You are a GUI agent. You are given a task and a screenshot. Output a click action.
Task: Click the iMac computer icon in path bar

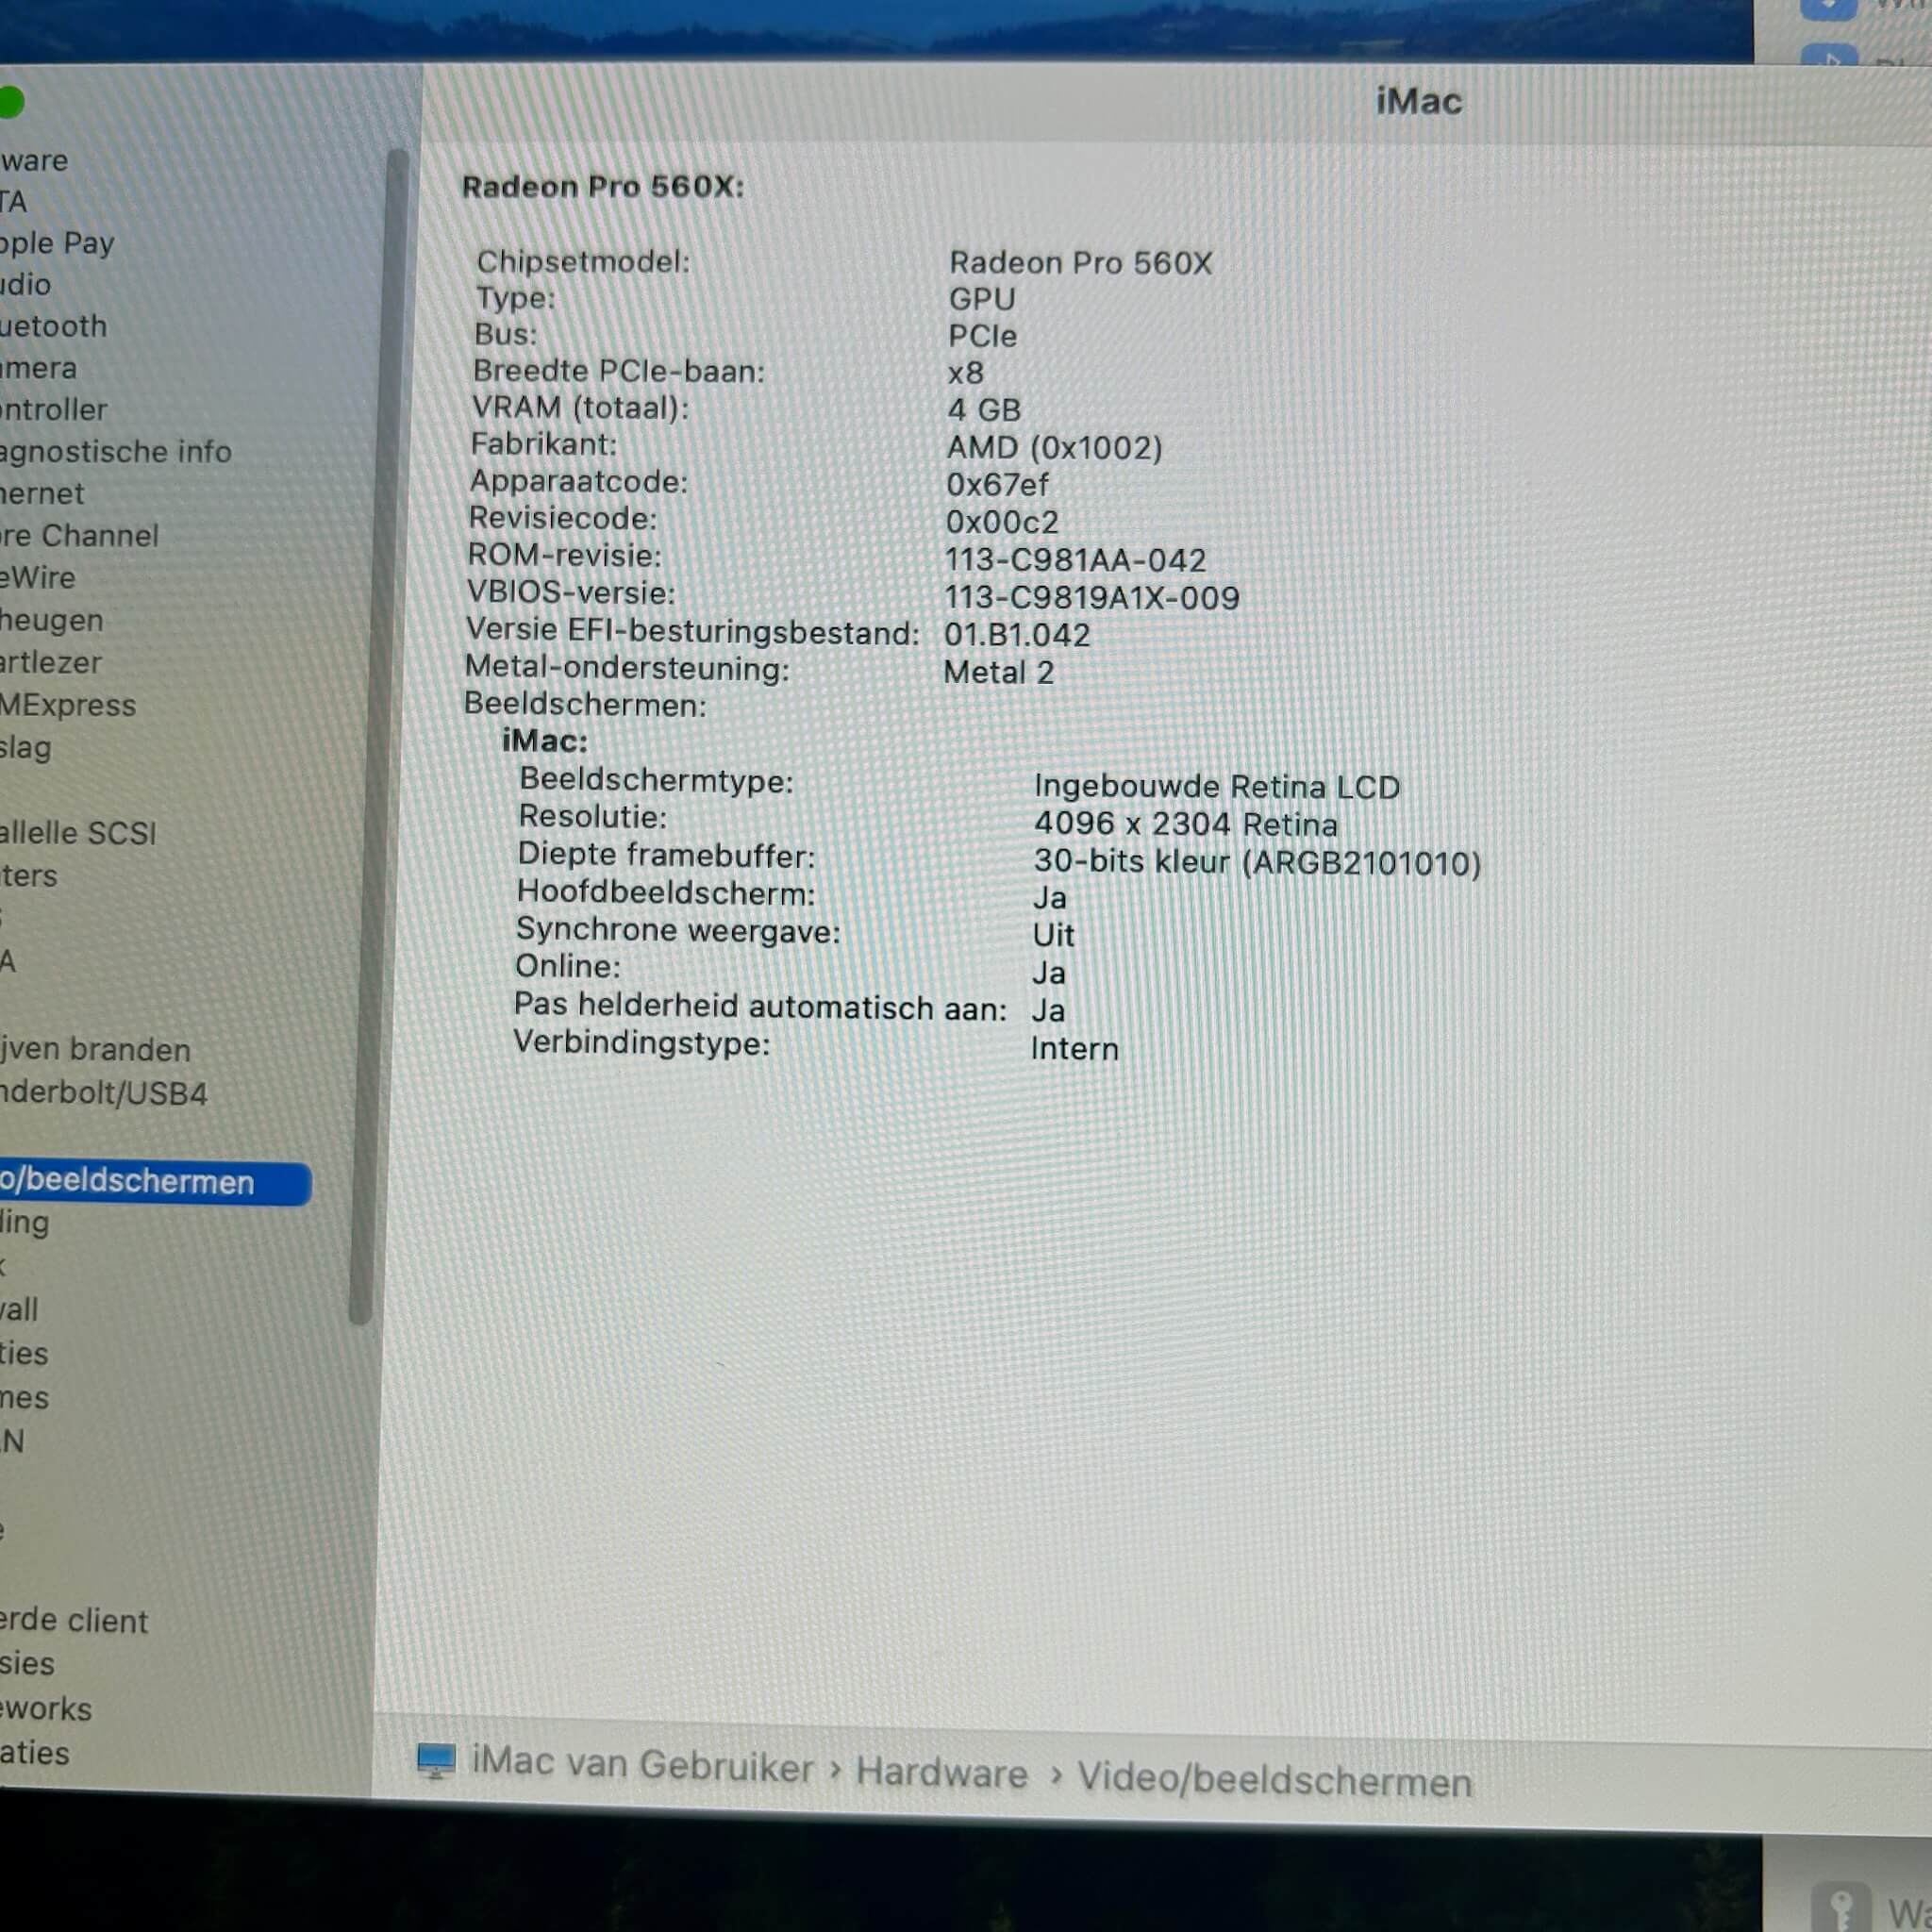(436, 1761)
